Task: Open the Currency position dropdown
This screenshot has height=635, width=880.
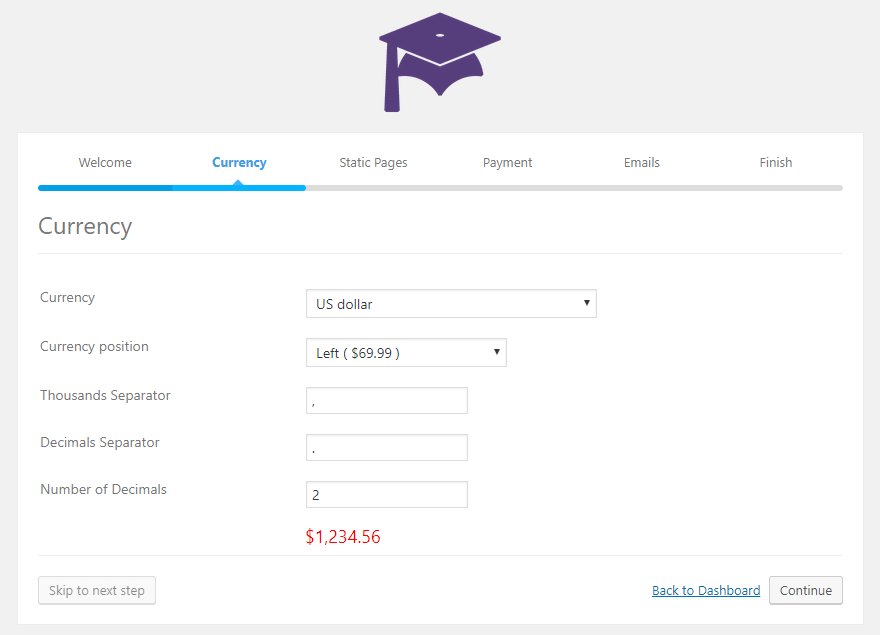Action: (405, 352)
